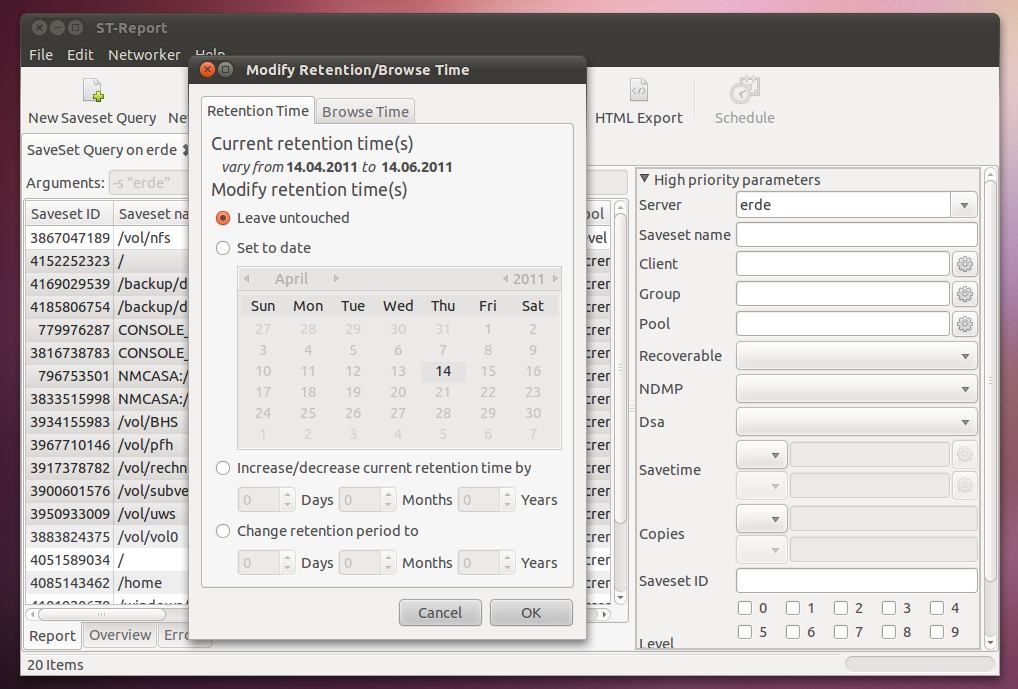
Task: Select saveset row 3950933009 /vol/uws
Action: point(107,514)
